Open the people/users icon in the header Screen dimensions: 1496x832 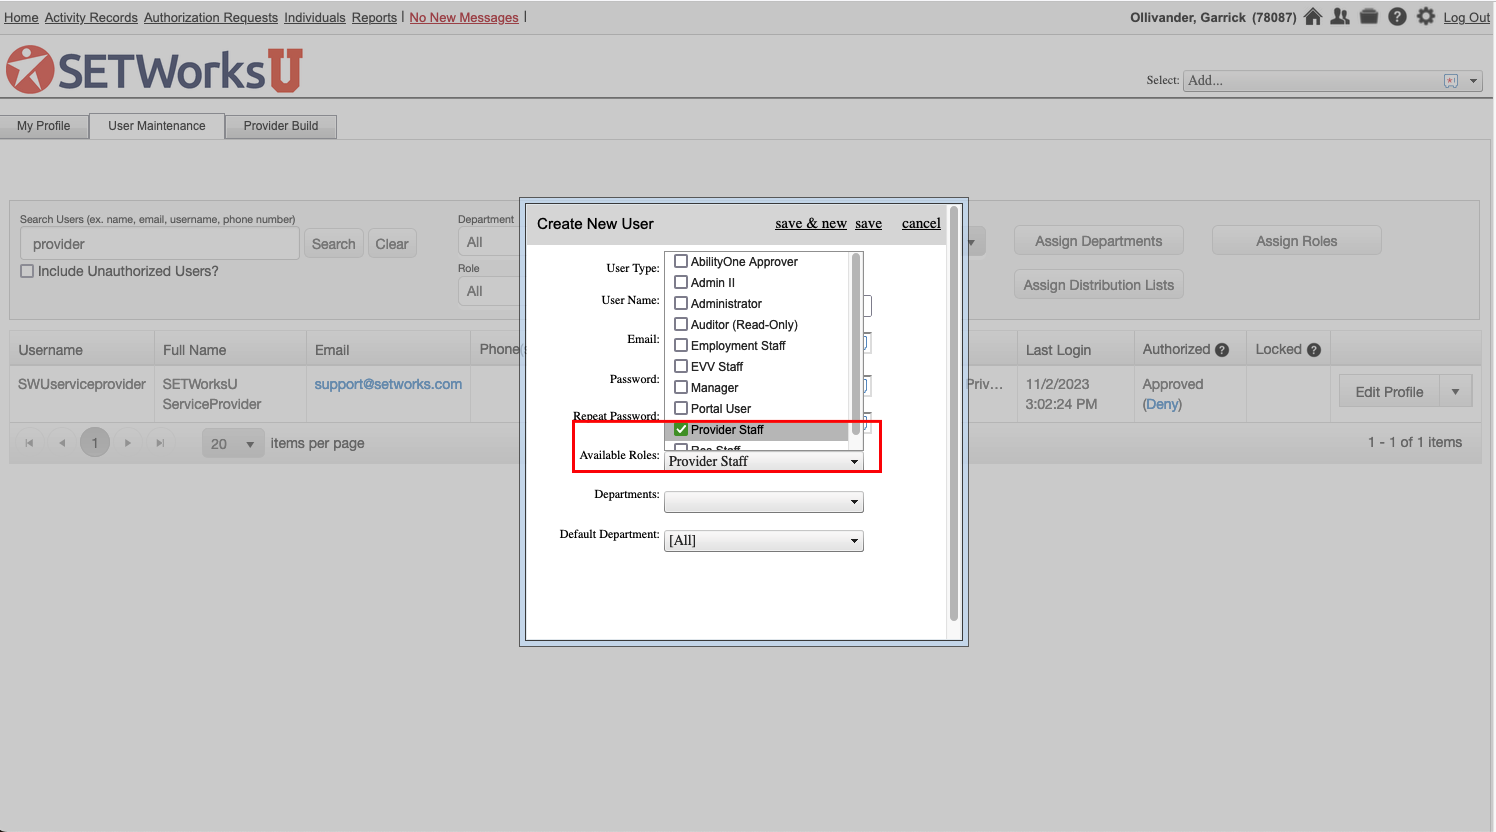tap(1341, 17)
